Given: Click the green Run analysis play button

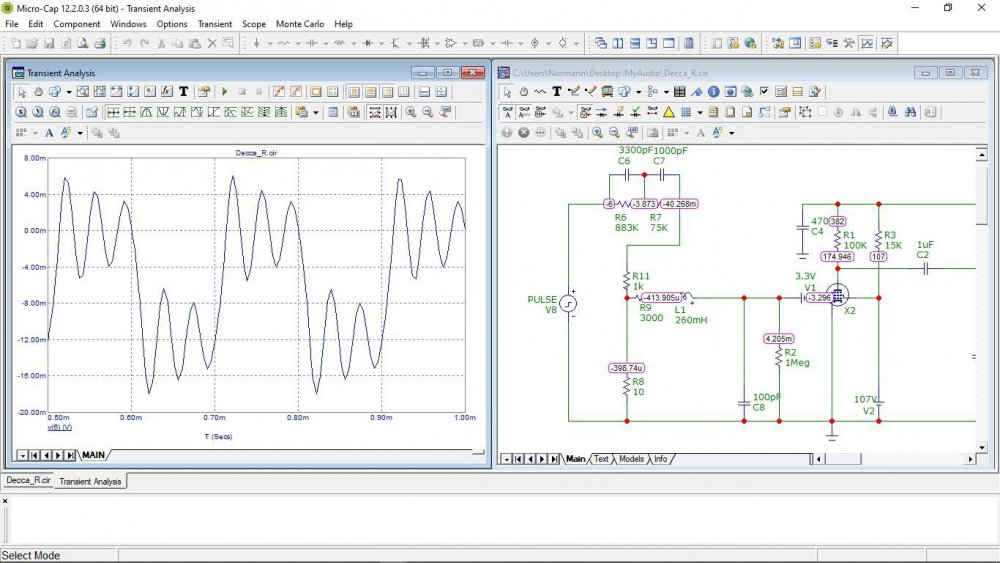Looking at the screenshot, I should (225, 91).
